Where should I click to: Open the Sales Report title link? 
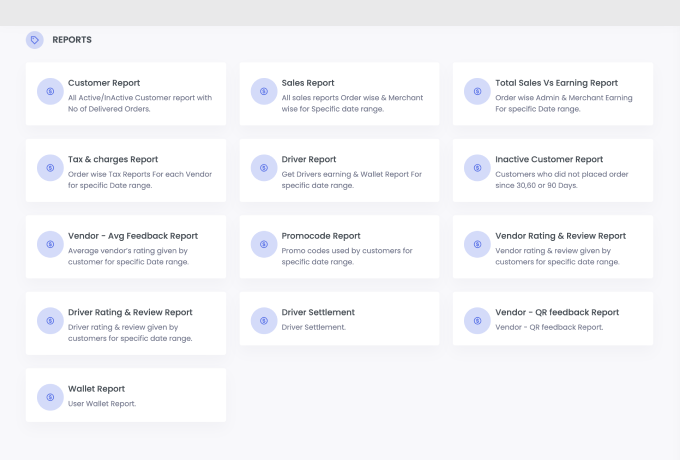click(308, 83)
